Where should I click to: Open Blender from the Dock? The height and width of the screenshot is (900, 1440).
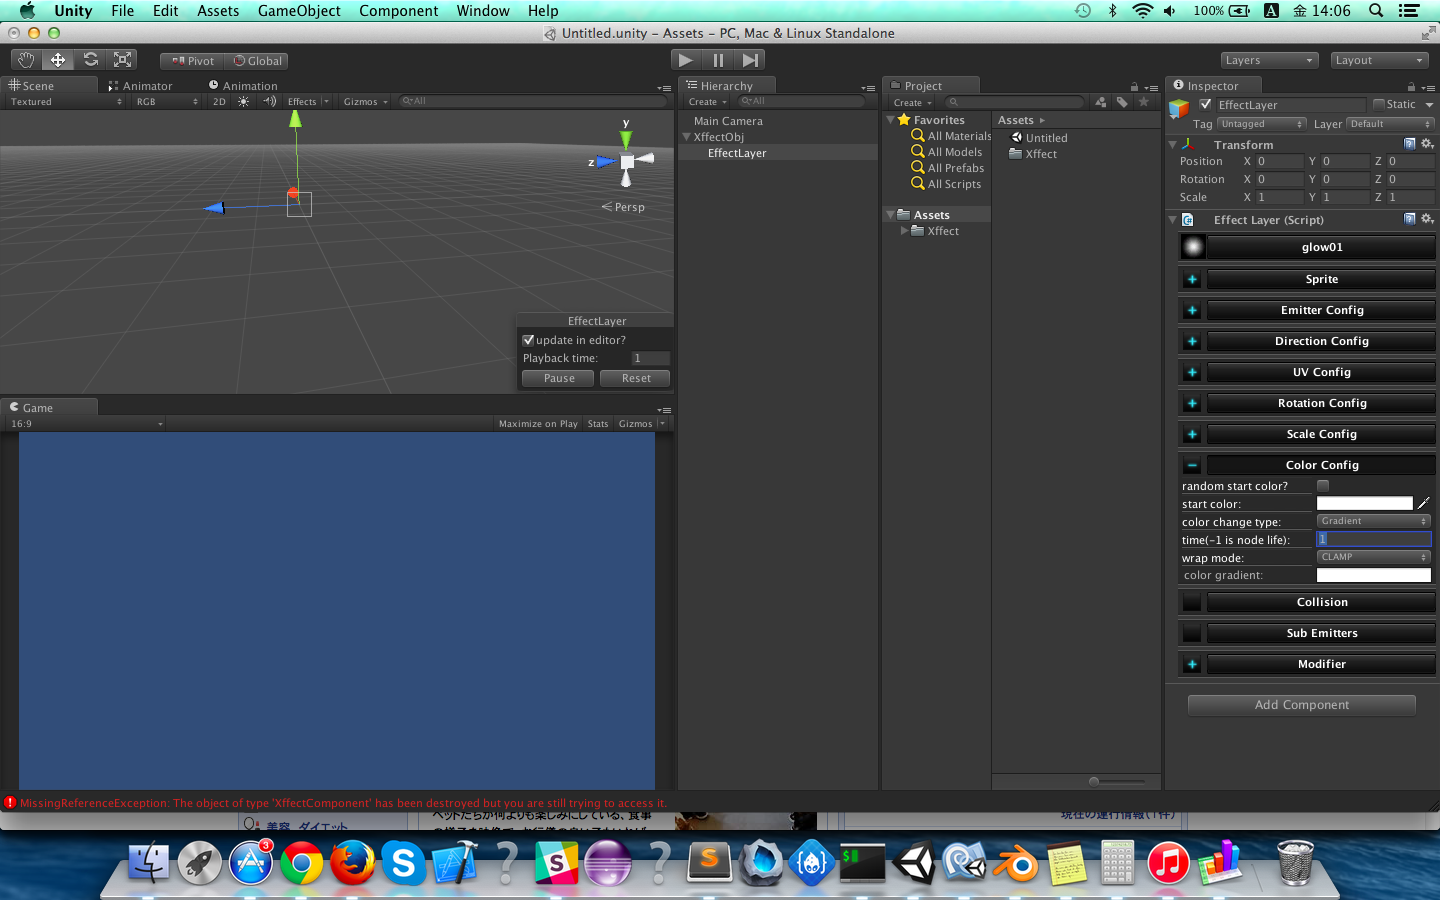[1016, 862]
